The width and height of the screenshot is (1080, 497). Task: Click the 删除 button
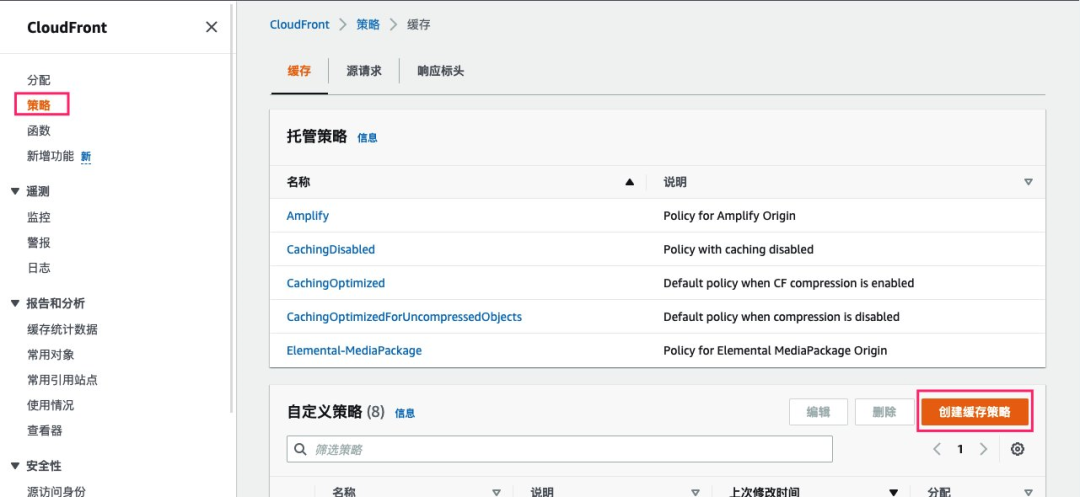884,412
